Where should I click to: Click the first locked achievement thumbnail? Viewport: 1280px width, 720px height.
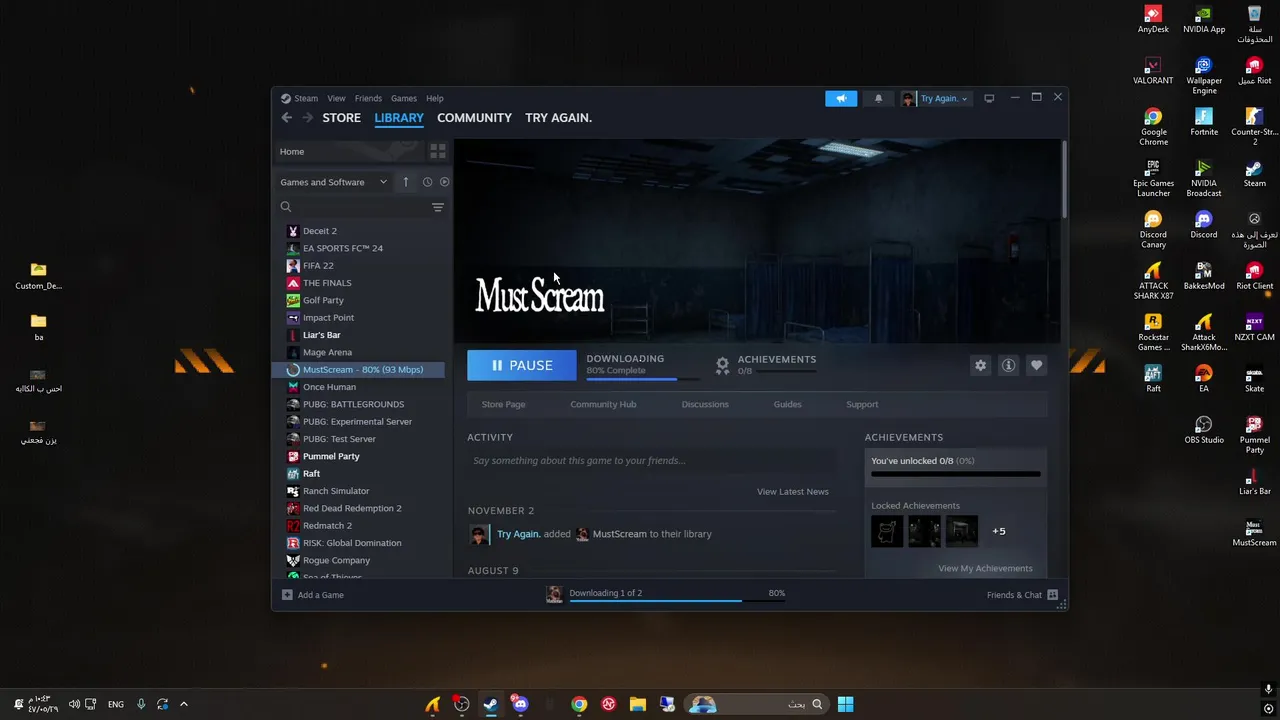point(887,531)
